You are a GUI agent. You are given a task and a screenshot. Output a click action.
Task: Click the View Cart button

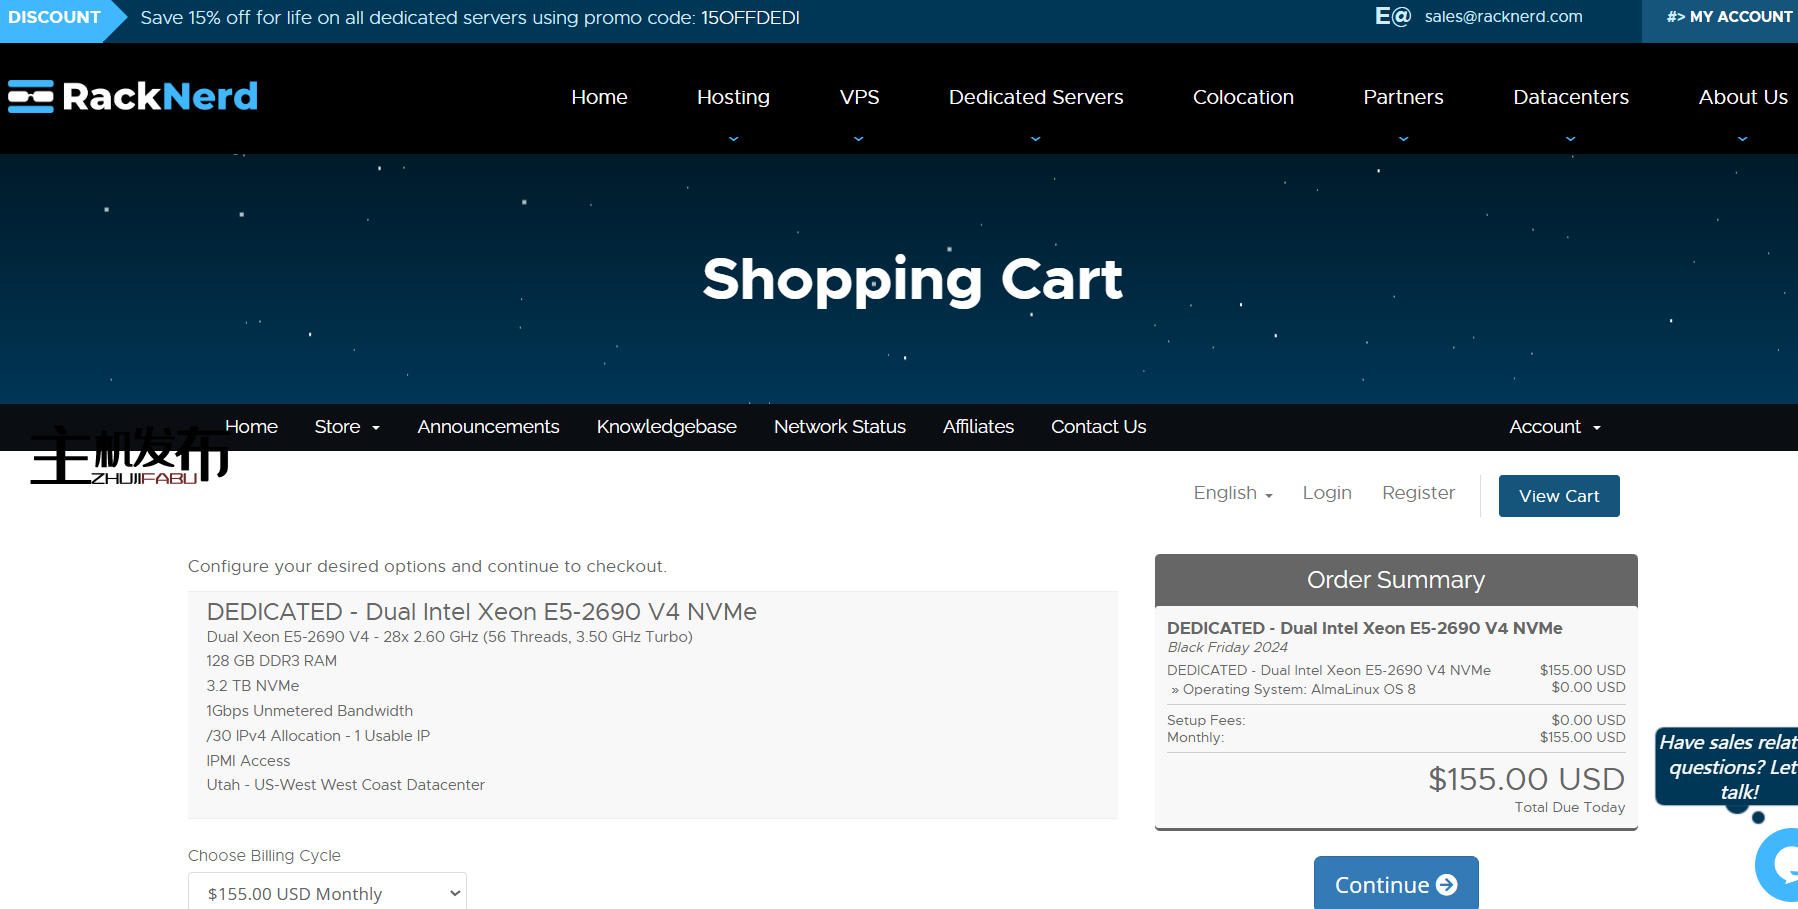point(1558,496)
